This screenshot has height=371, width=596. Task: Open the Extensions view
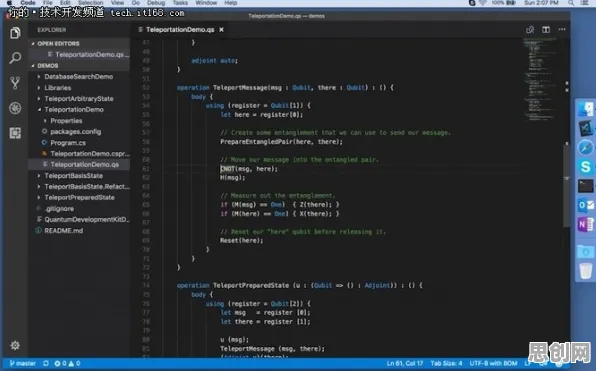click(15, 133)
